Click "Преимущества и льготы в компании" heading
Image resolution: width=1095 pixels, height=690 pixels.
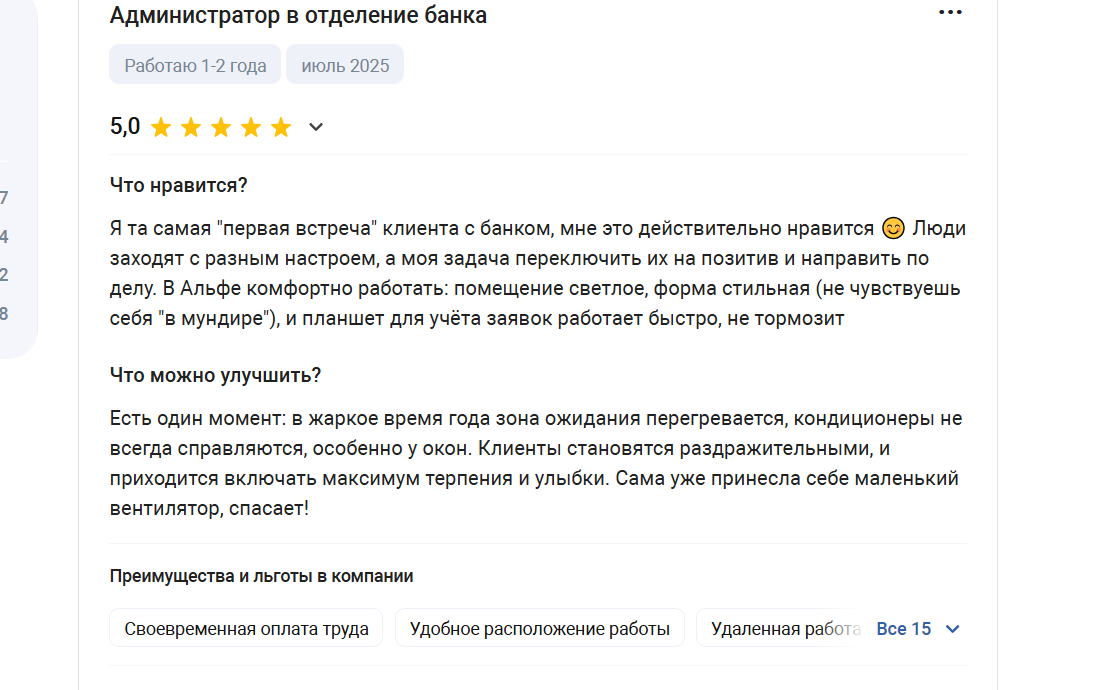tap(261, 576)
